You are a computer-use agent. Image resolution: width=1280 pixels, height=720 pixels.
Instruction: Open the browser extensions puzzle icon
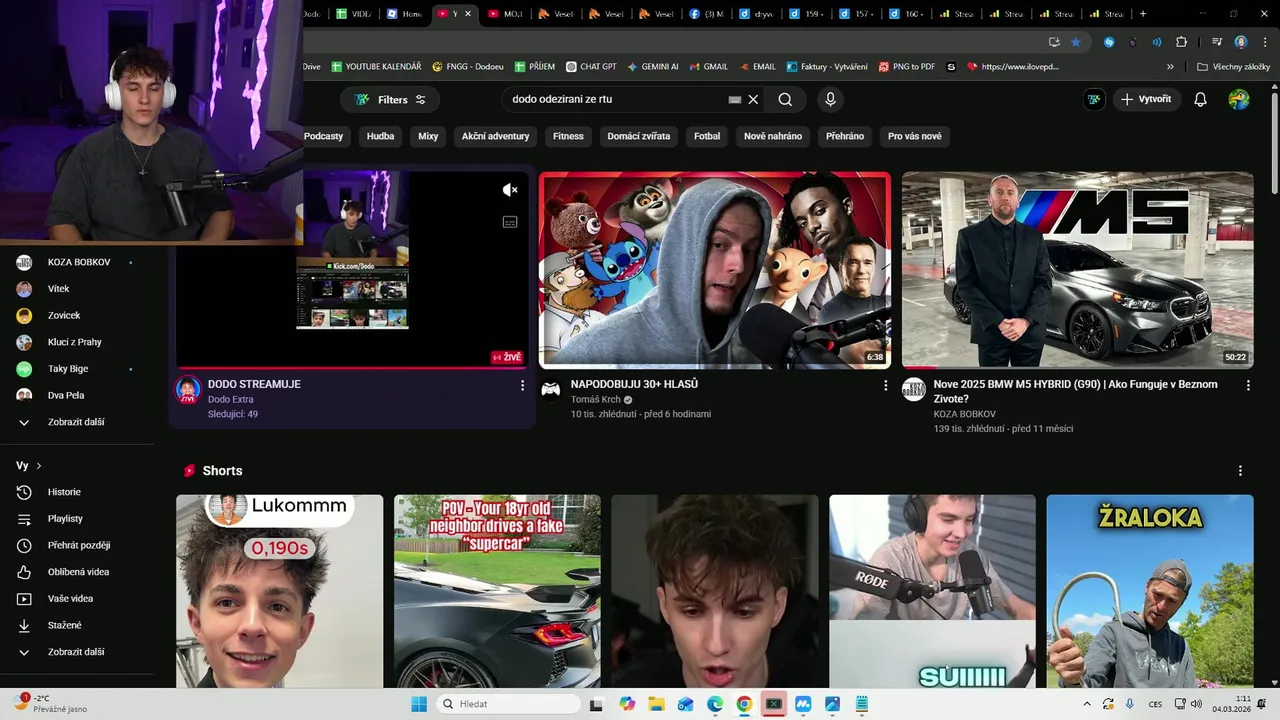pyautogui.click(x=1182, y=42)
